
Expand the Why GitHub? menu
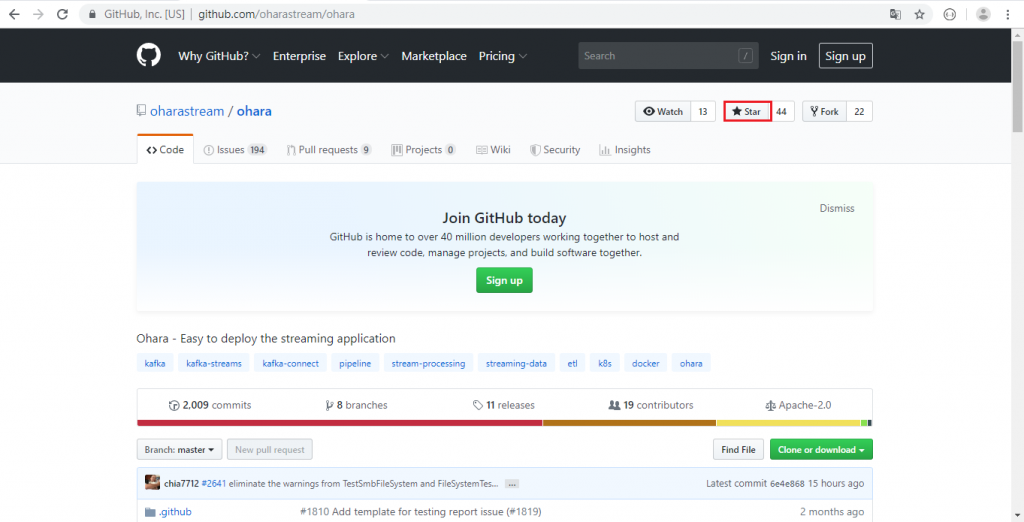(x=219, y=56)
